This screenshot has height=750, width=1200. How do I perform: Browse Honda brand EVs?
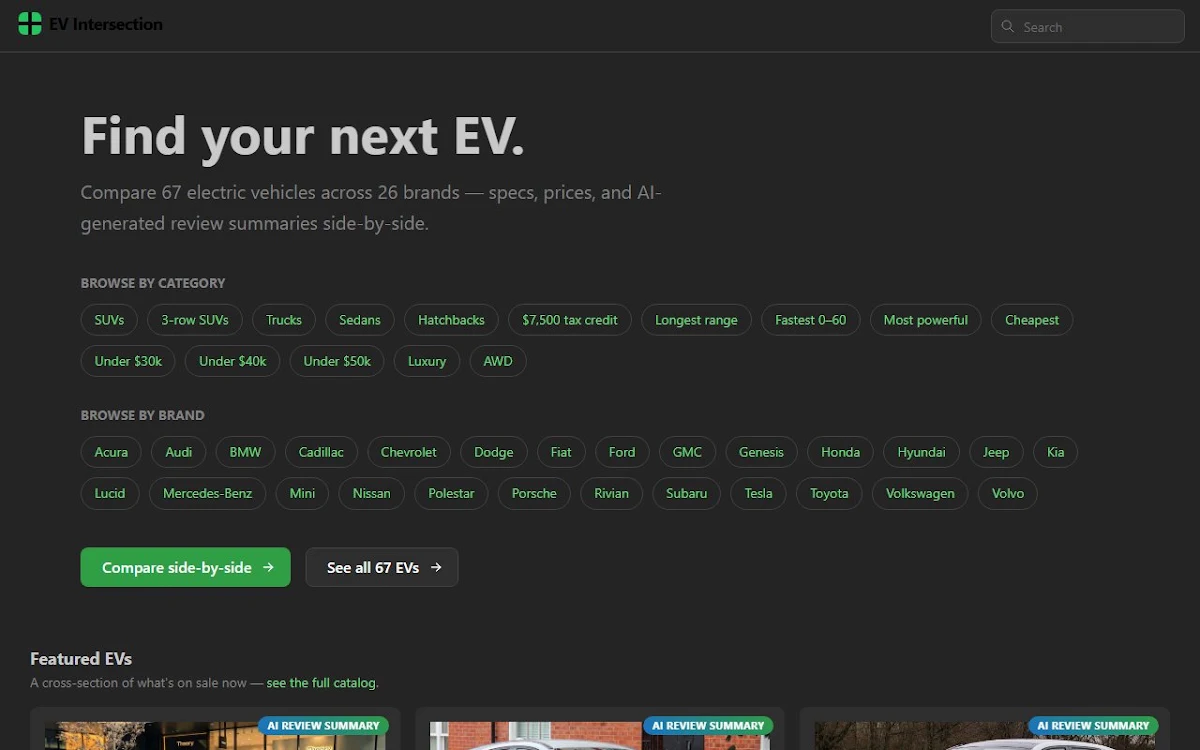pyautogui.click(x=840, y=452)
